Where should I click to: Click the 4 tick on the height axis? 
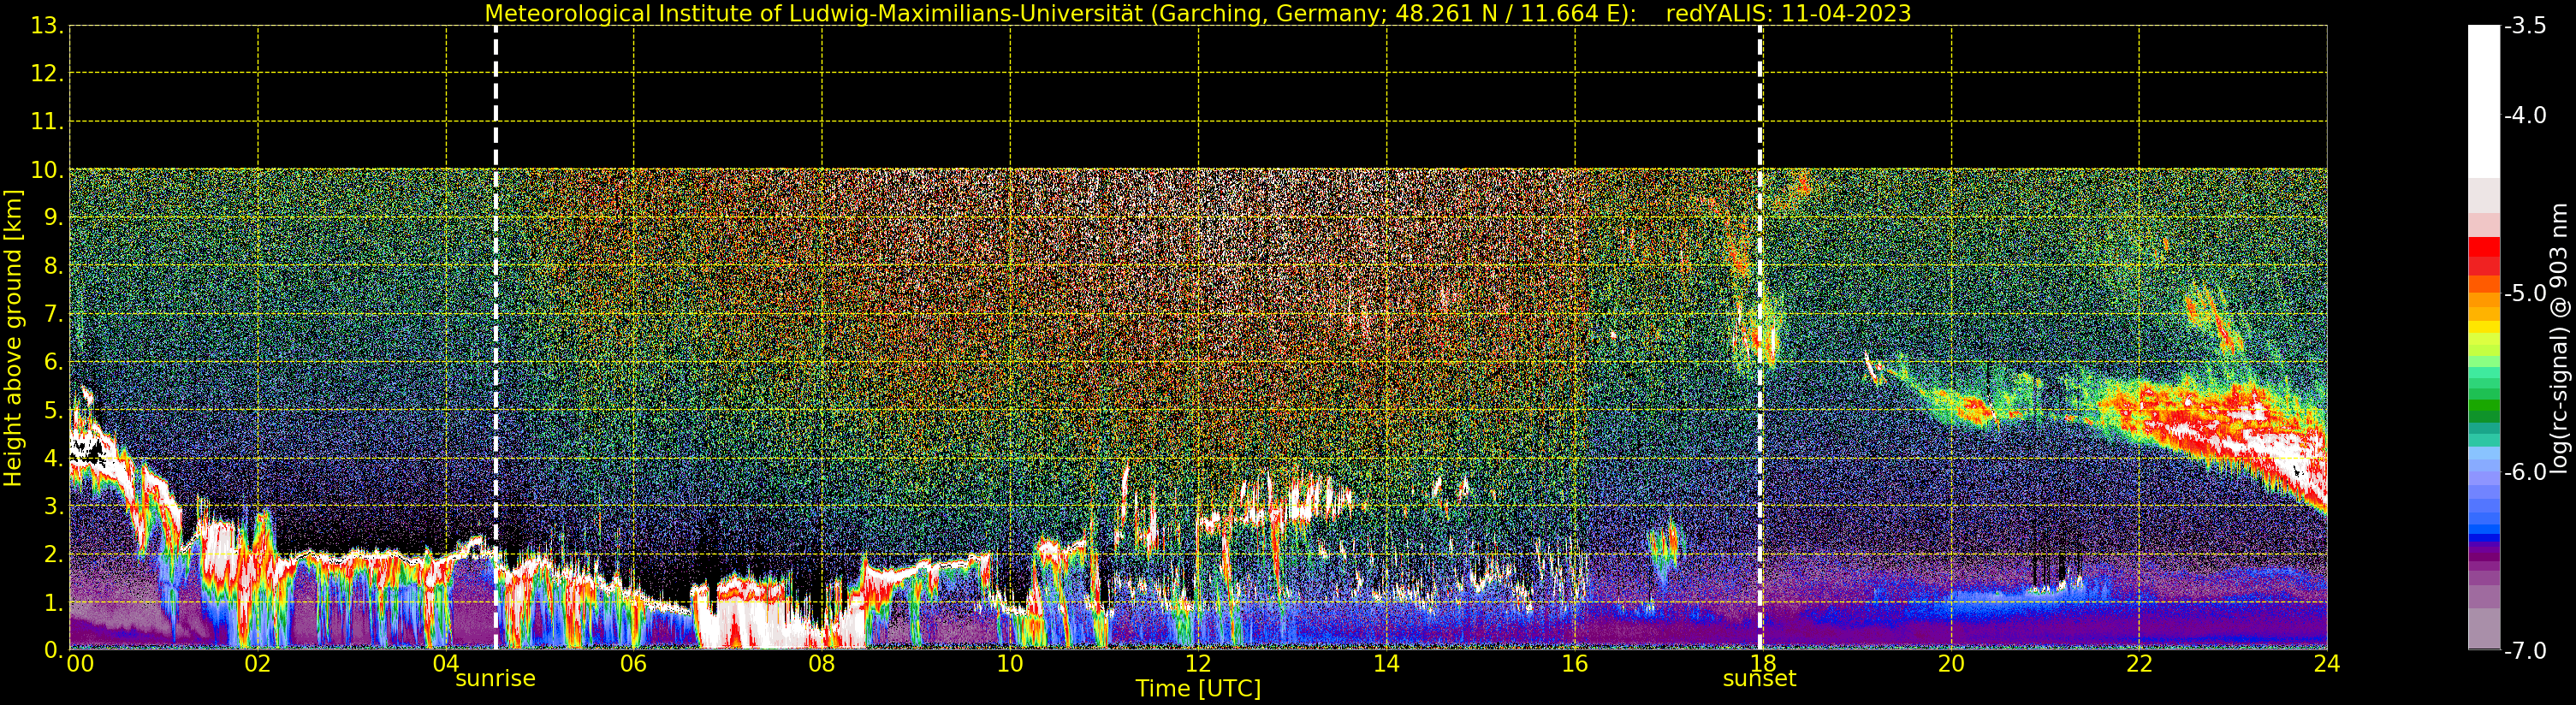52,458
